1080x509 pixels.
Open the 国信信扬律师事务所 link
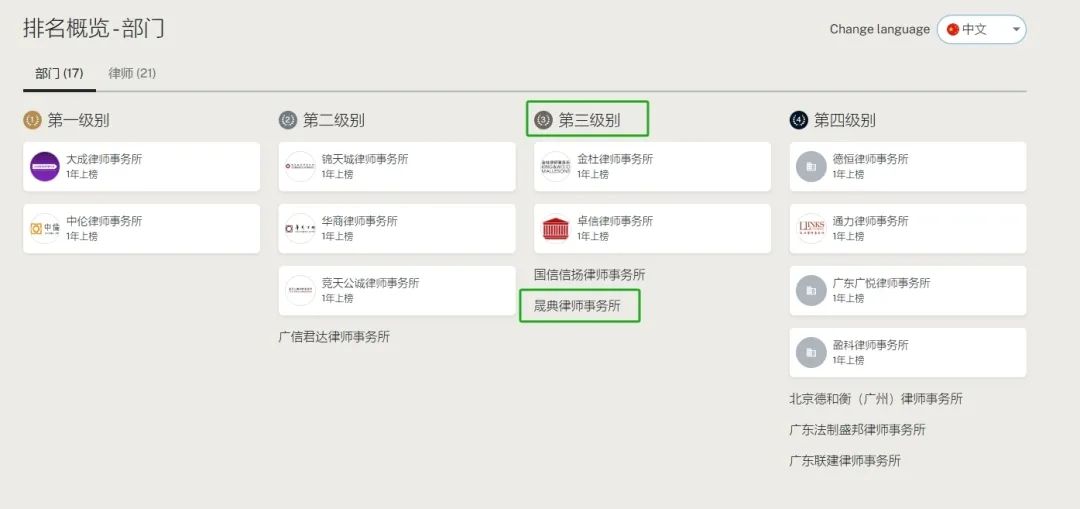589,274
